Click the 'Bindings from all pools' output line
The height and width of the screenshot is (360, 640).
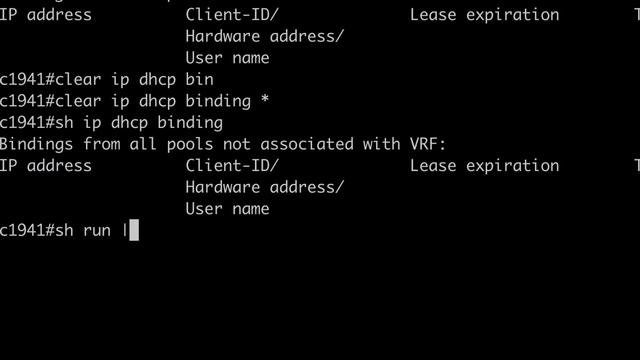point(223,144)
